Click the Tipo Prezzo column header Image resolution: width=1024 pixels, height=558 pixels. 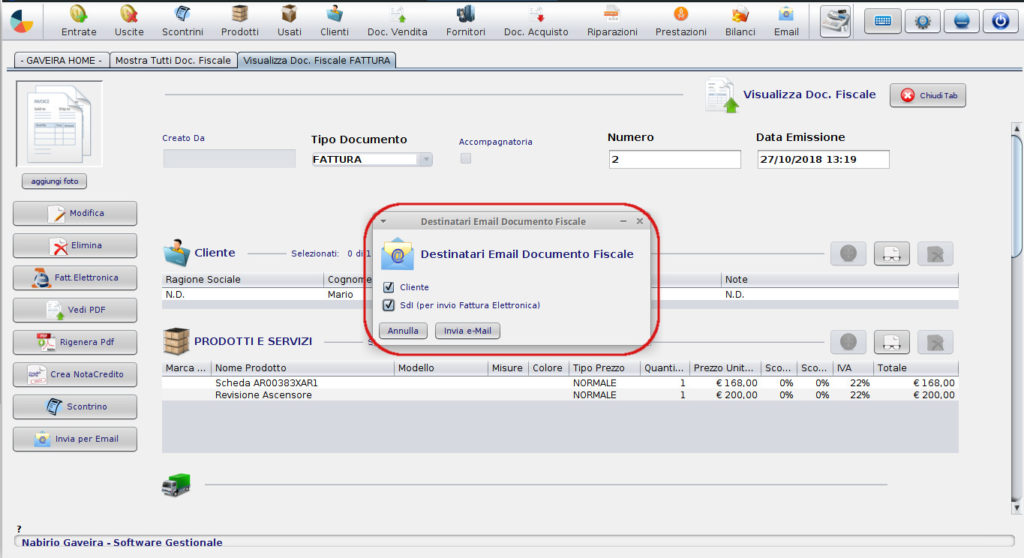[x=604, y=368]
